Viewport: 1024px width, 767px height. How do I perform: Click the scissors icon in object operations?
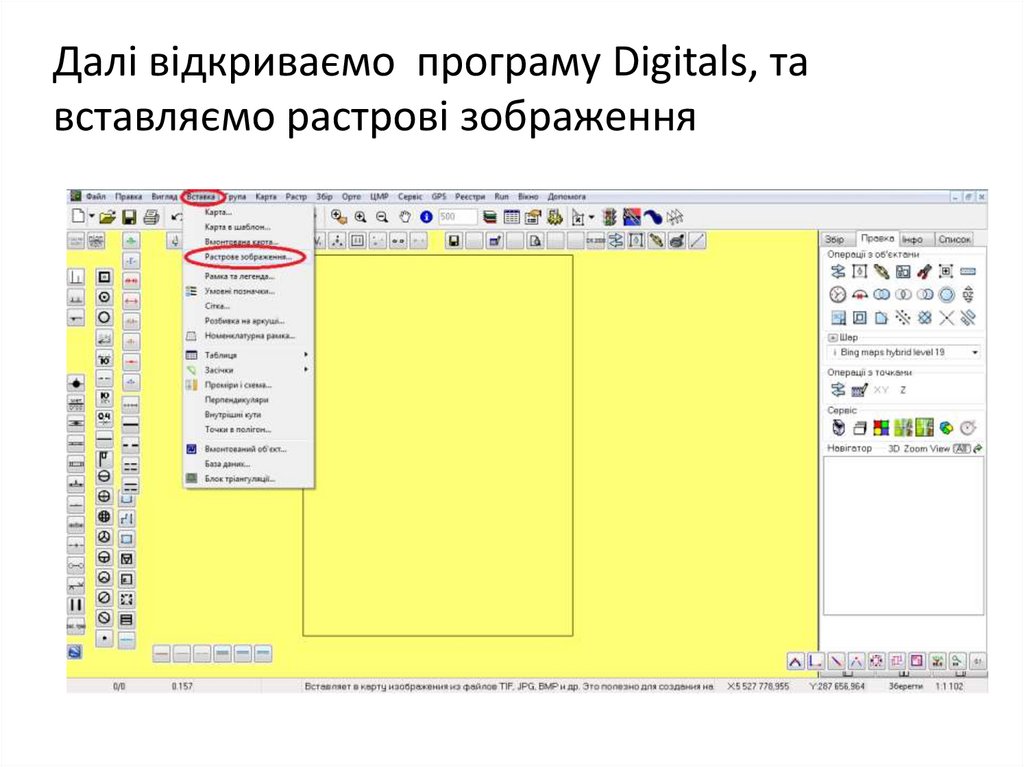click(924, 271)
